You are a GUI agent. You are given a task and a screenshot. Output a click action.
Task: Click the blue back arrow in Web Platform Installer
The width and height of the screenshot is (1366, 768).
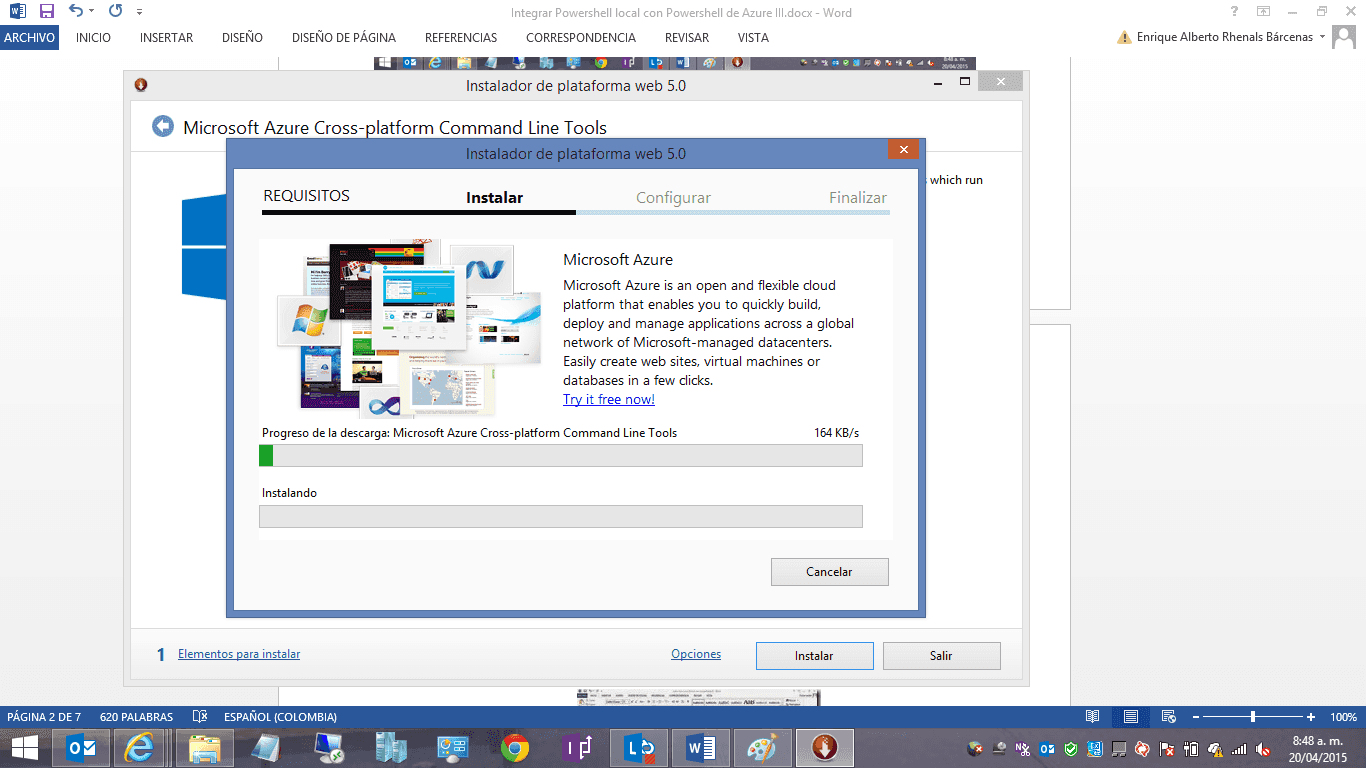coord(163,126)
